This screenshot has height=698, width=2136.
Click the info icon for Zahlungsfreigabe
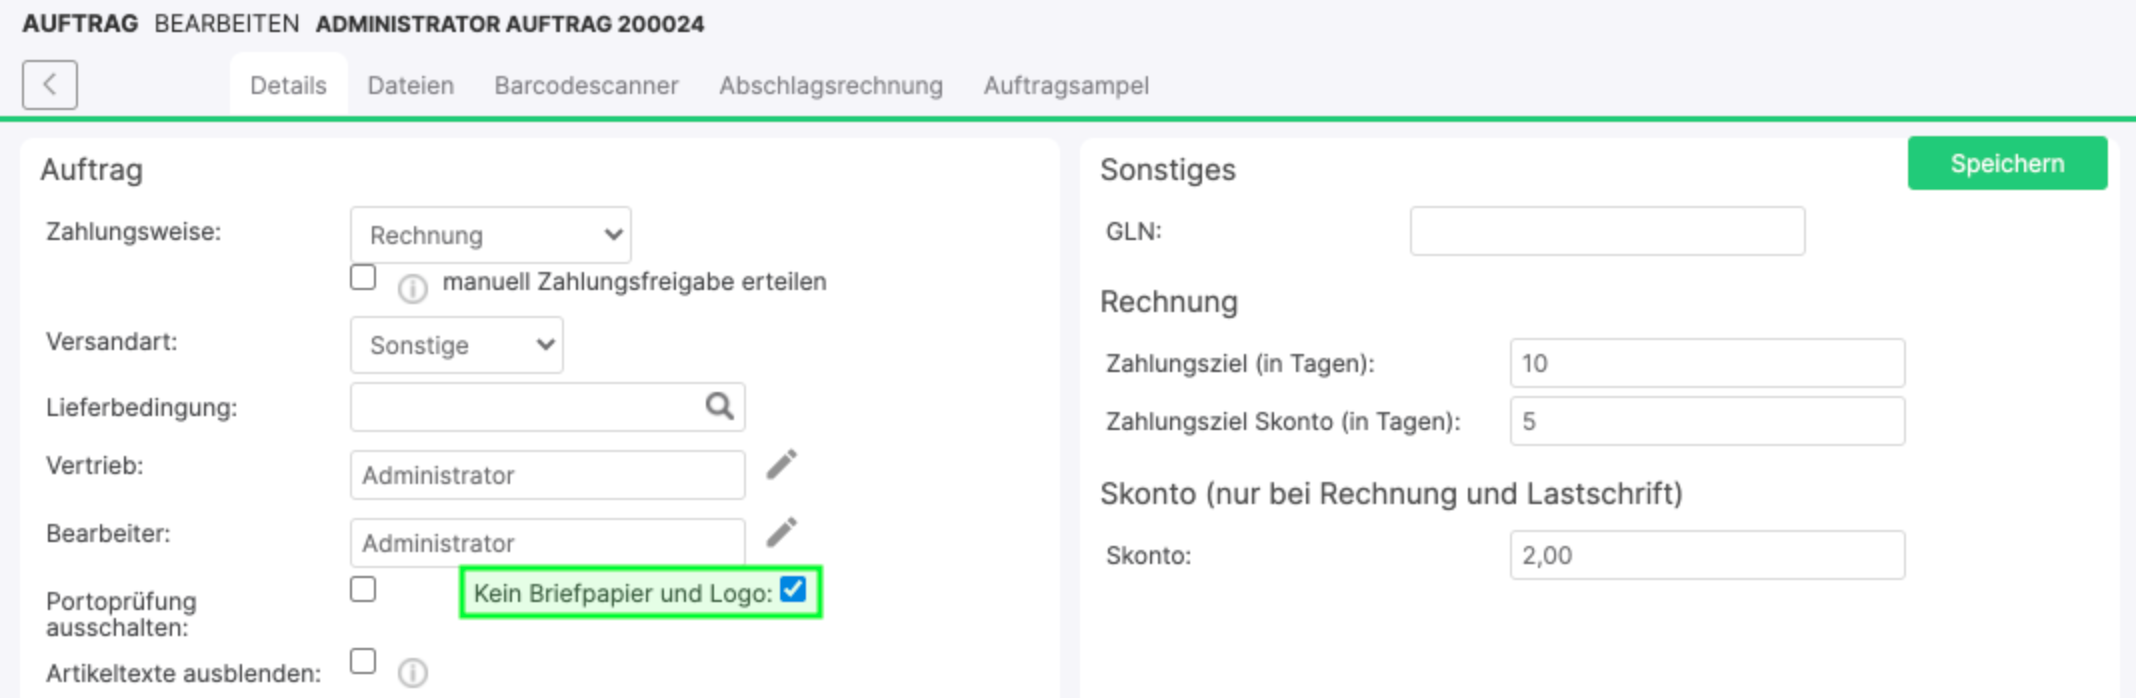412,289
